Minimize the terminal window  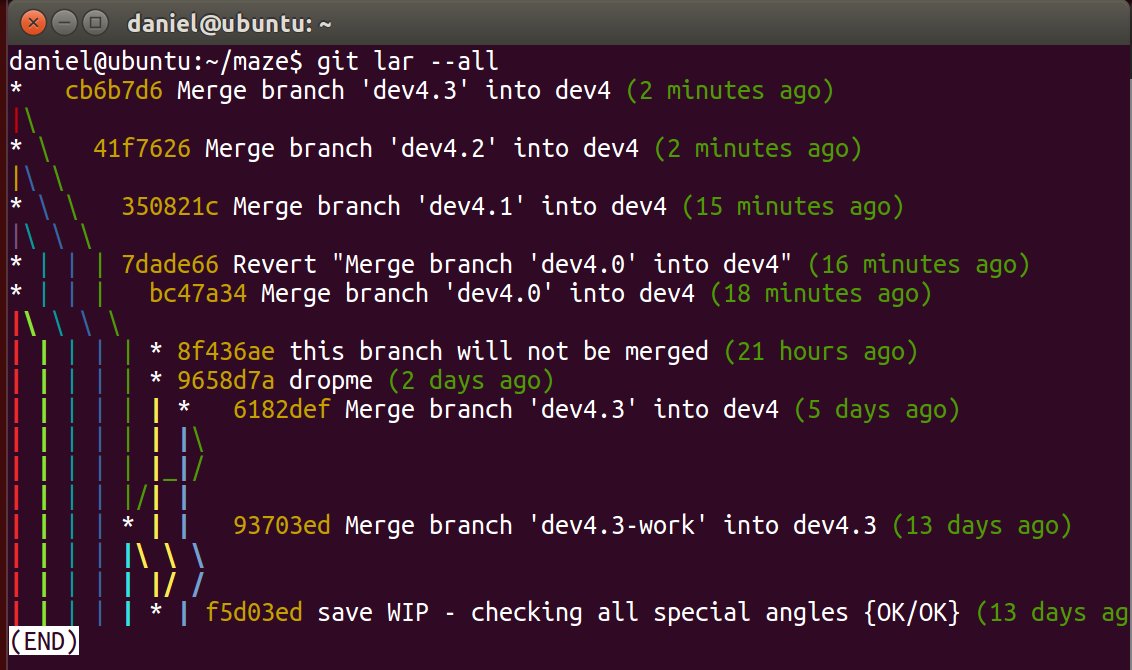click(64, 23)
